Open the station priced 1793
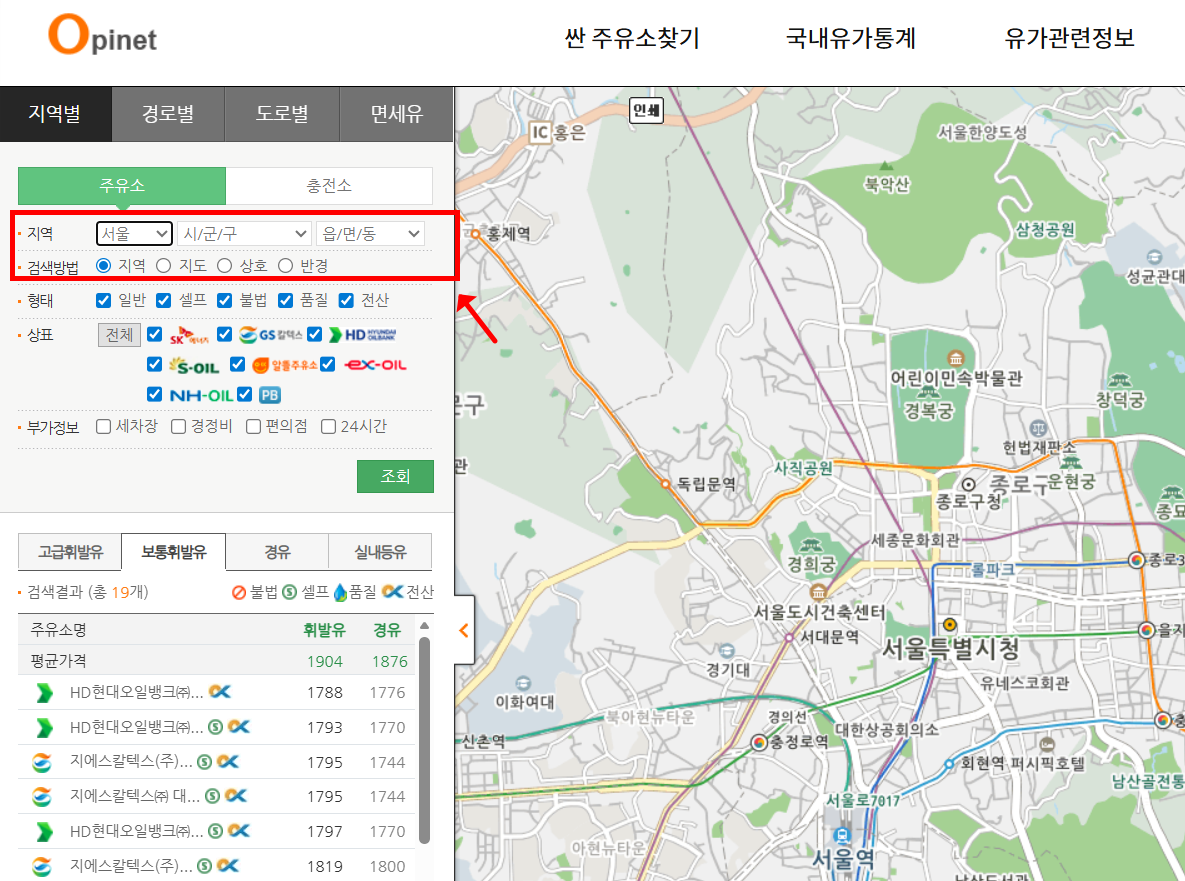 pyautogui.click(x=216, y=728)
